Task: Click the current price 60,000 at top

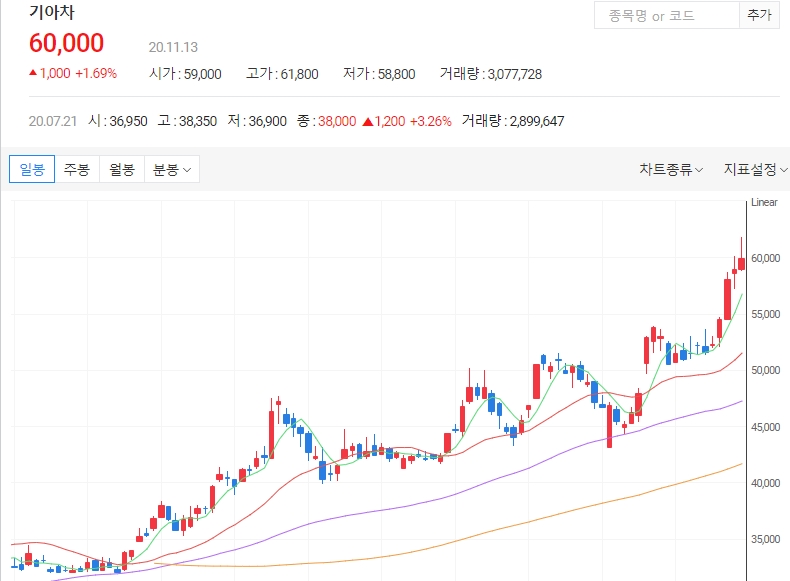Action: 67,43
